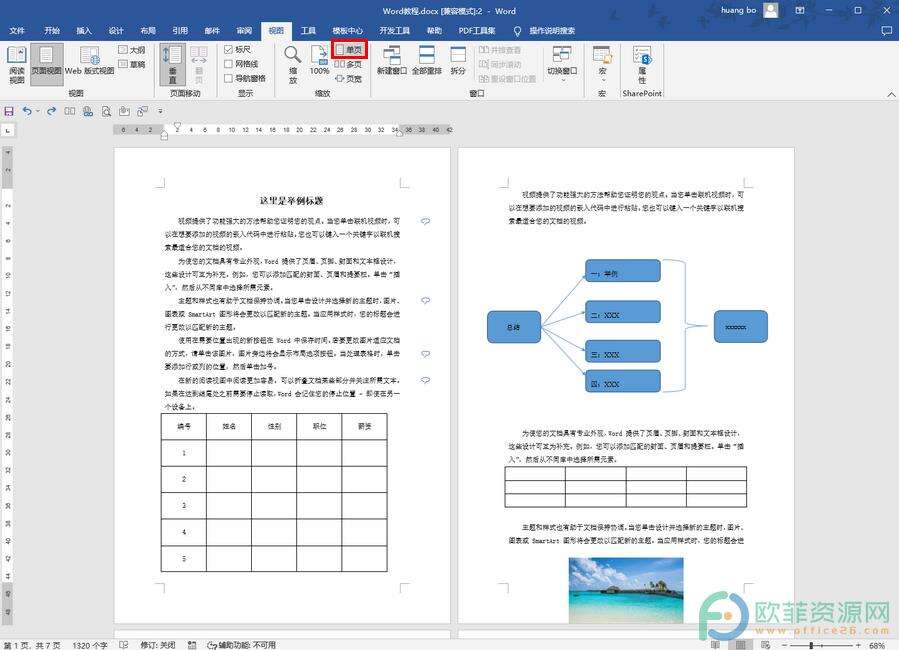Screen dimensions: 899x650
Task: Click the heading 这里是举例标题
Action: 291,200
